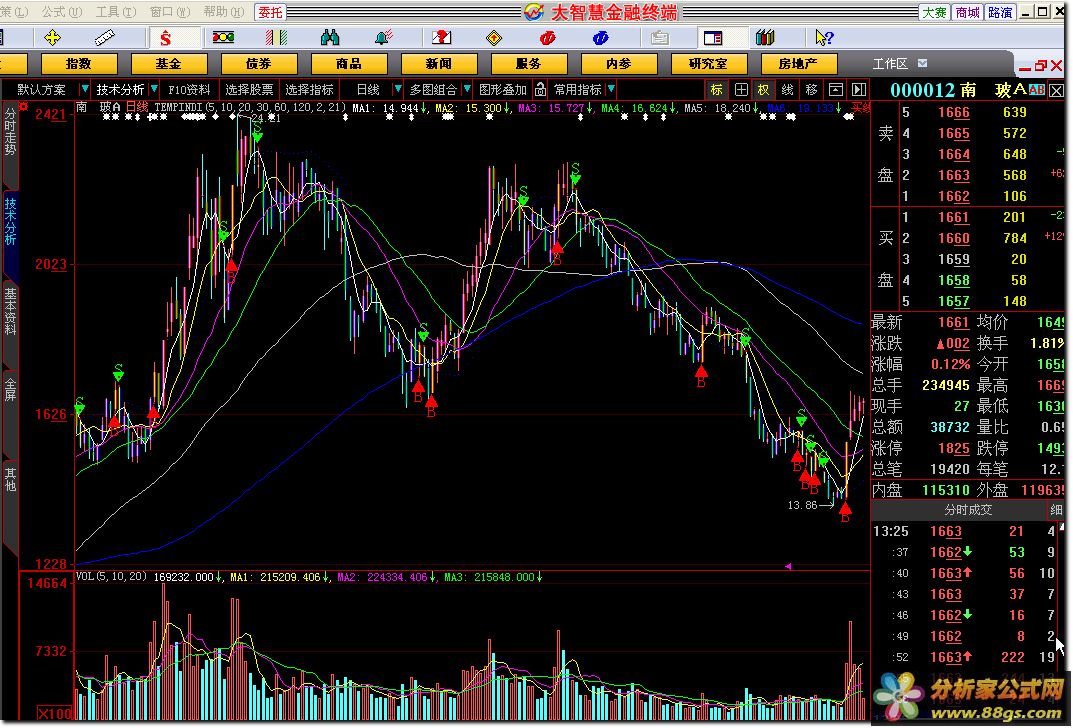Open the 内参 category button
Viewport: 1073px width, 728px height.
(619, 64)
